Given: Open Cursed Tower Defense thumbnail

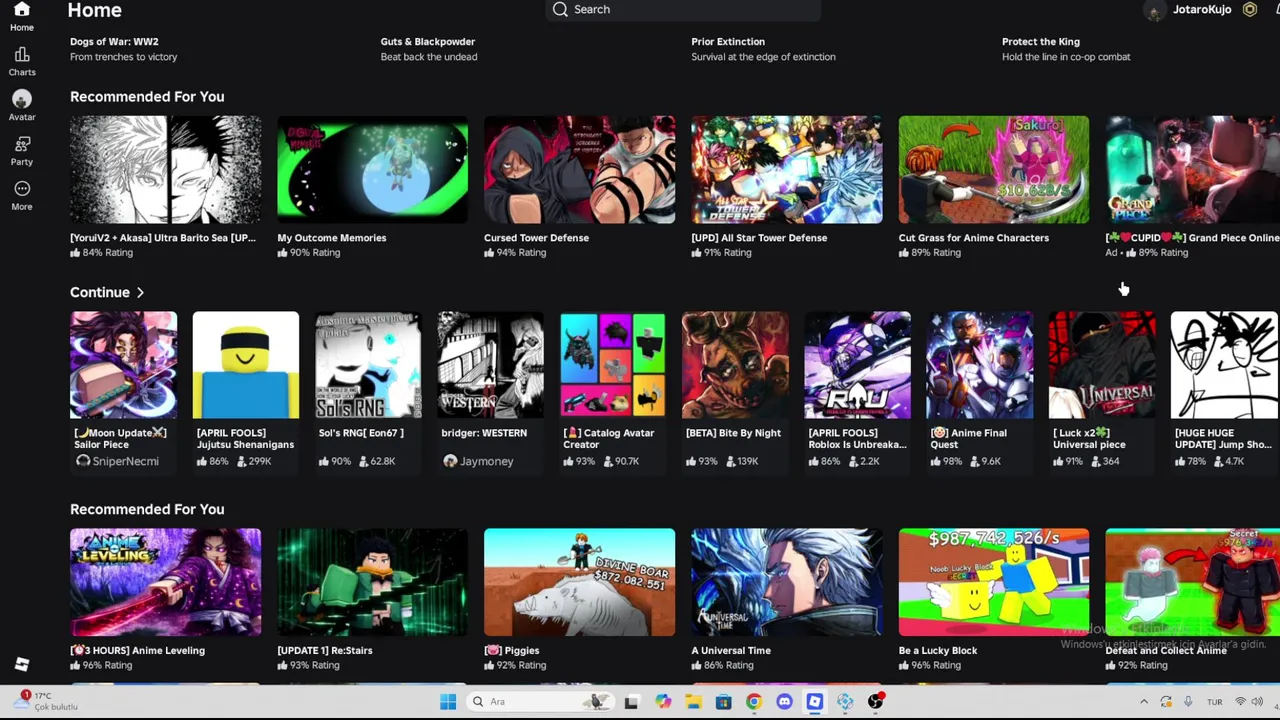Looking at the screenshot, I should click(579, 169).
